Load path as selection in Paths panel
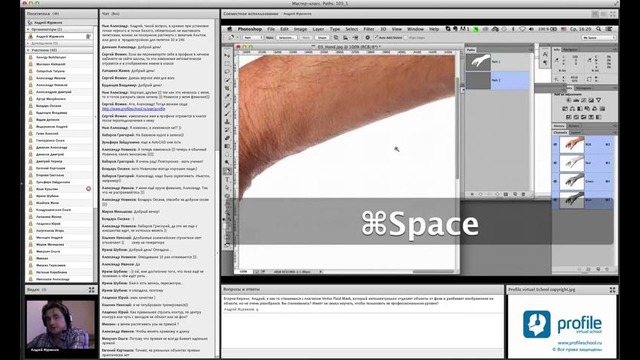This screenshot has width=640, height=360. coord(489,194)
